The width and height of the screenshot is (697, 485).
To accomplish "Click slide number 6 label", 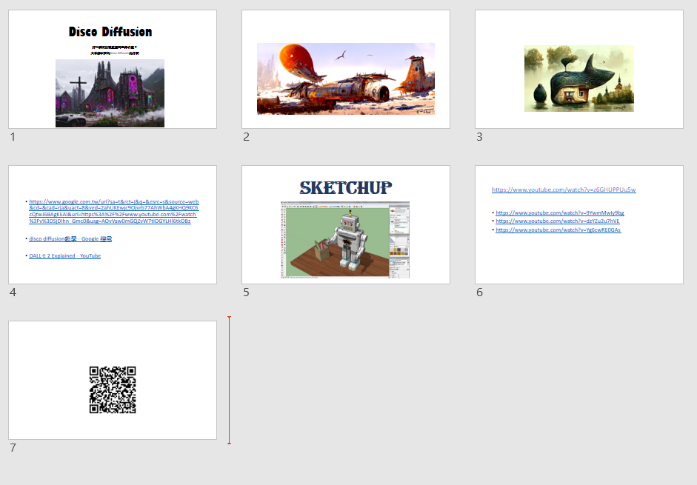I will (479, 292).
